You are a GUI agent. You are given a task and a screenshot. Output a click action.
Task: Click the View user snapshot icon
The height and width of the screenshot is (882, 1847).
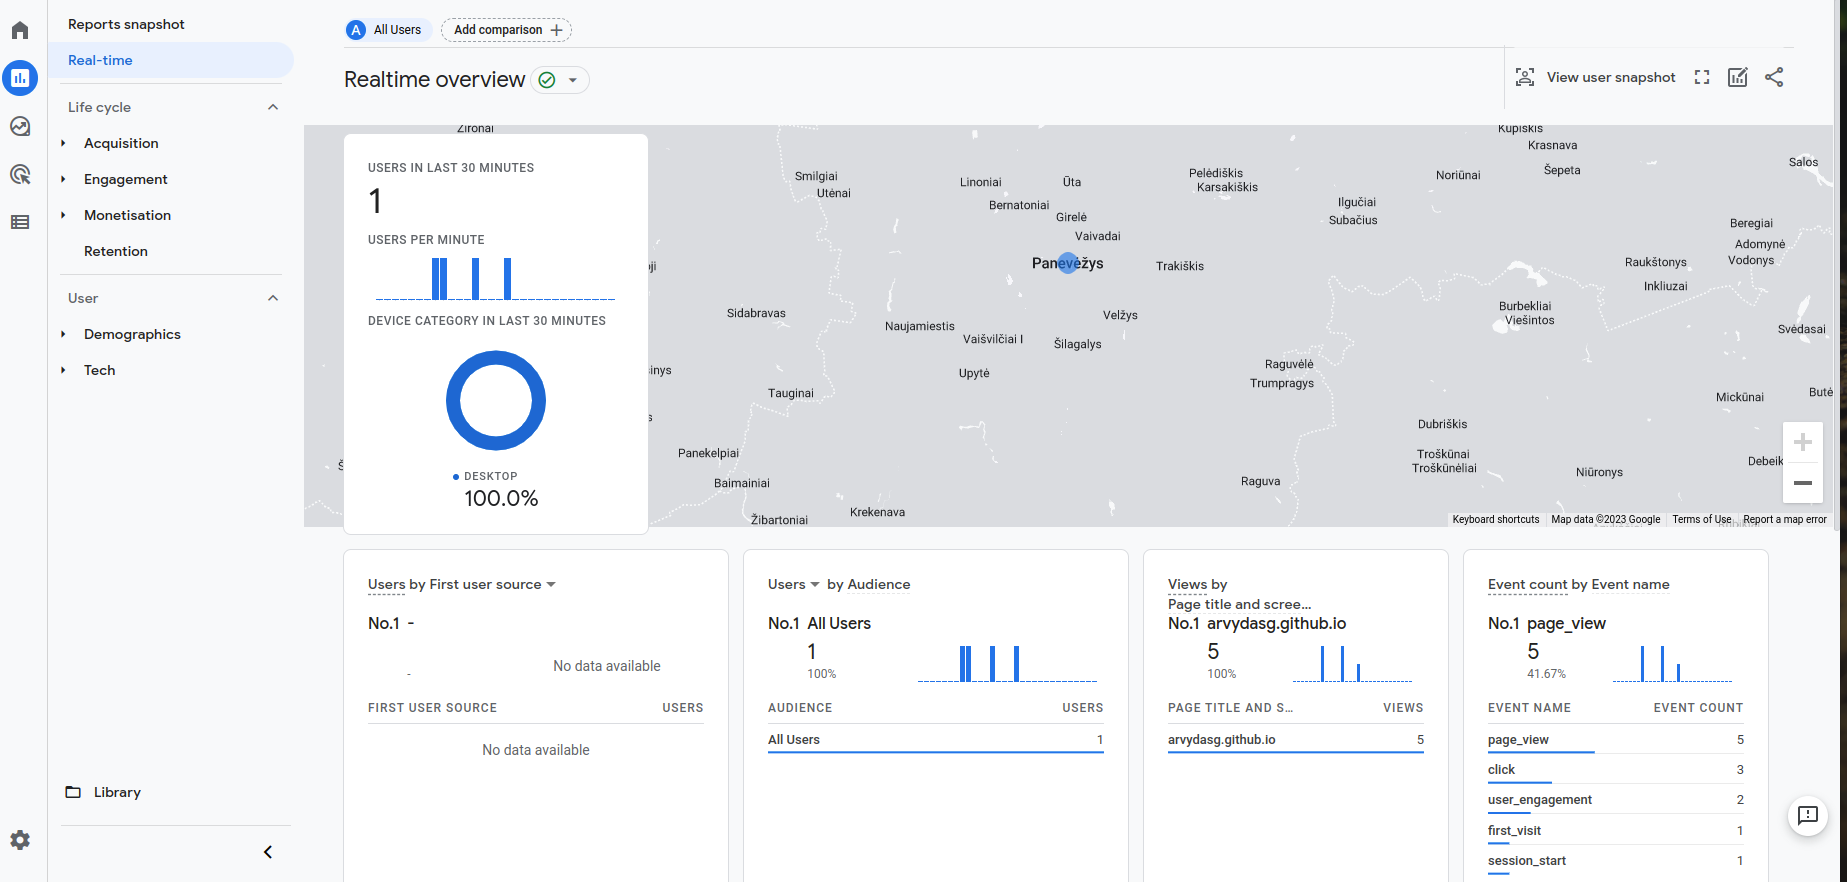pos(1525,77)
